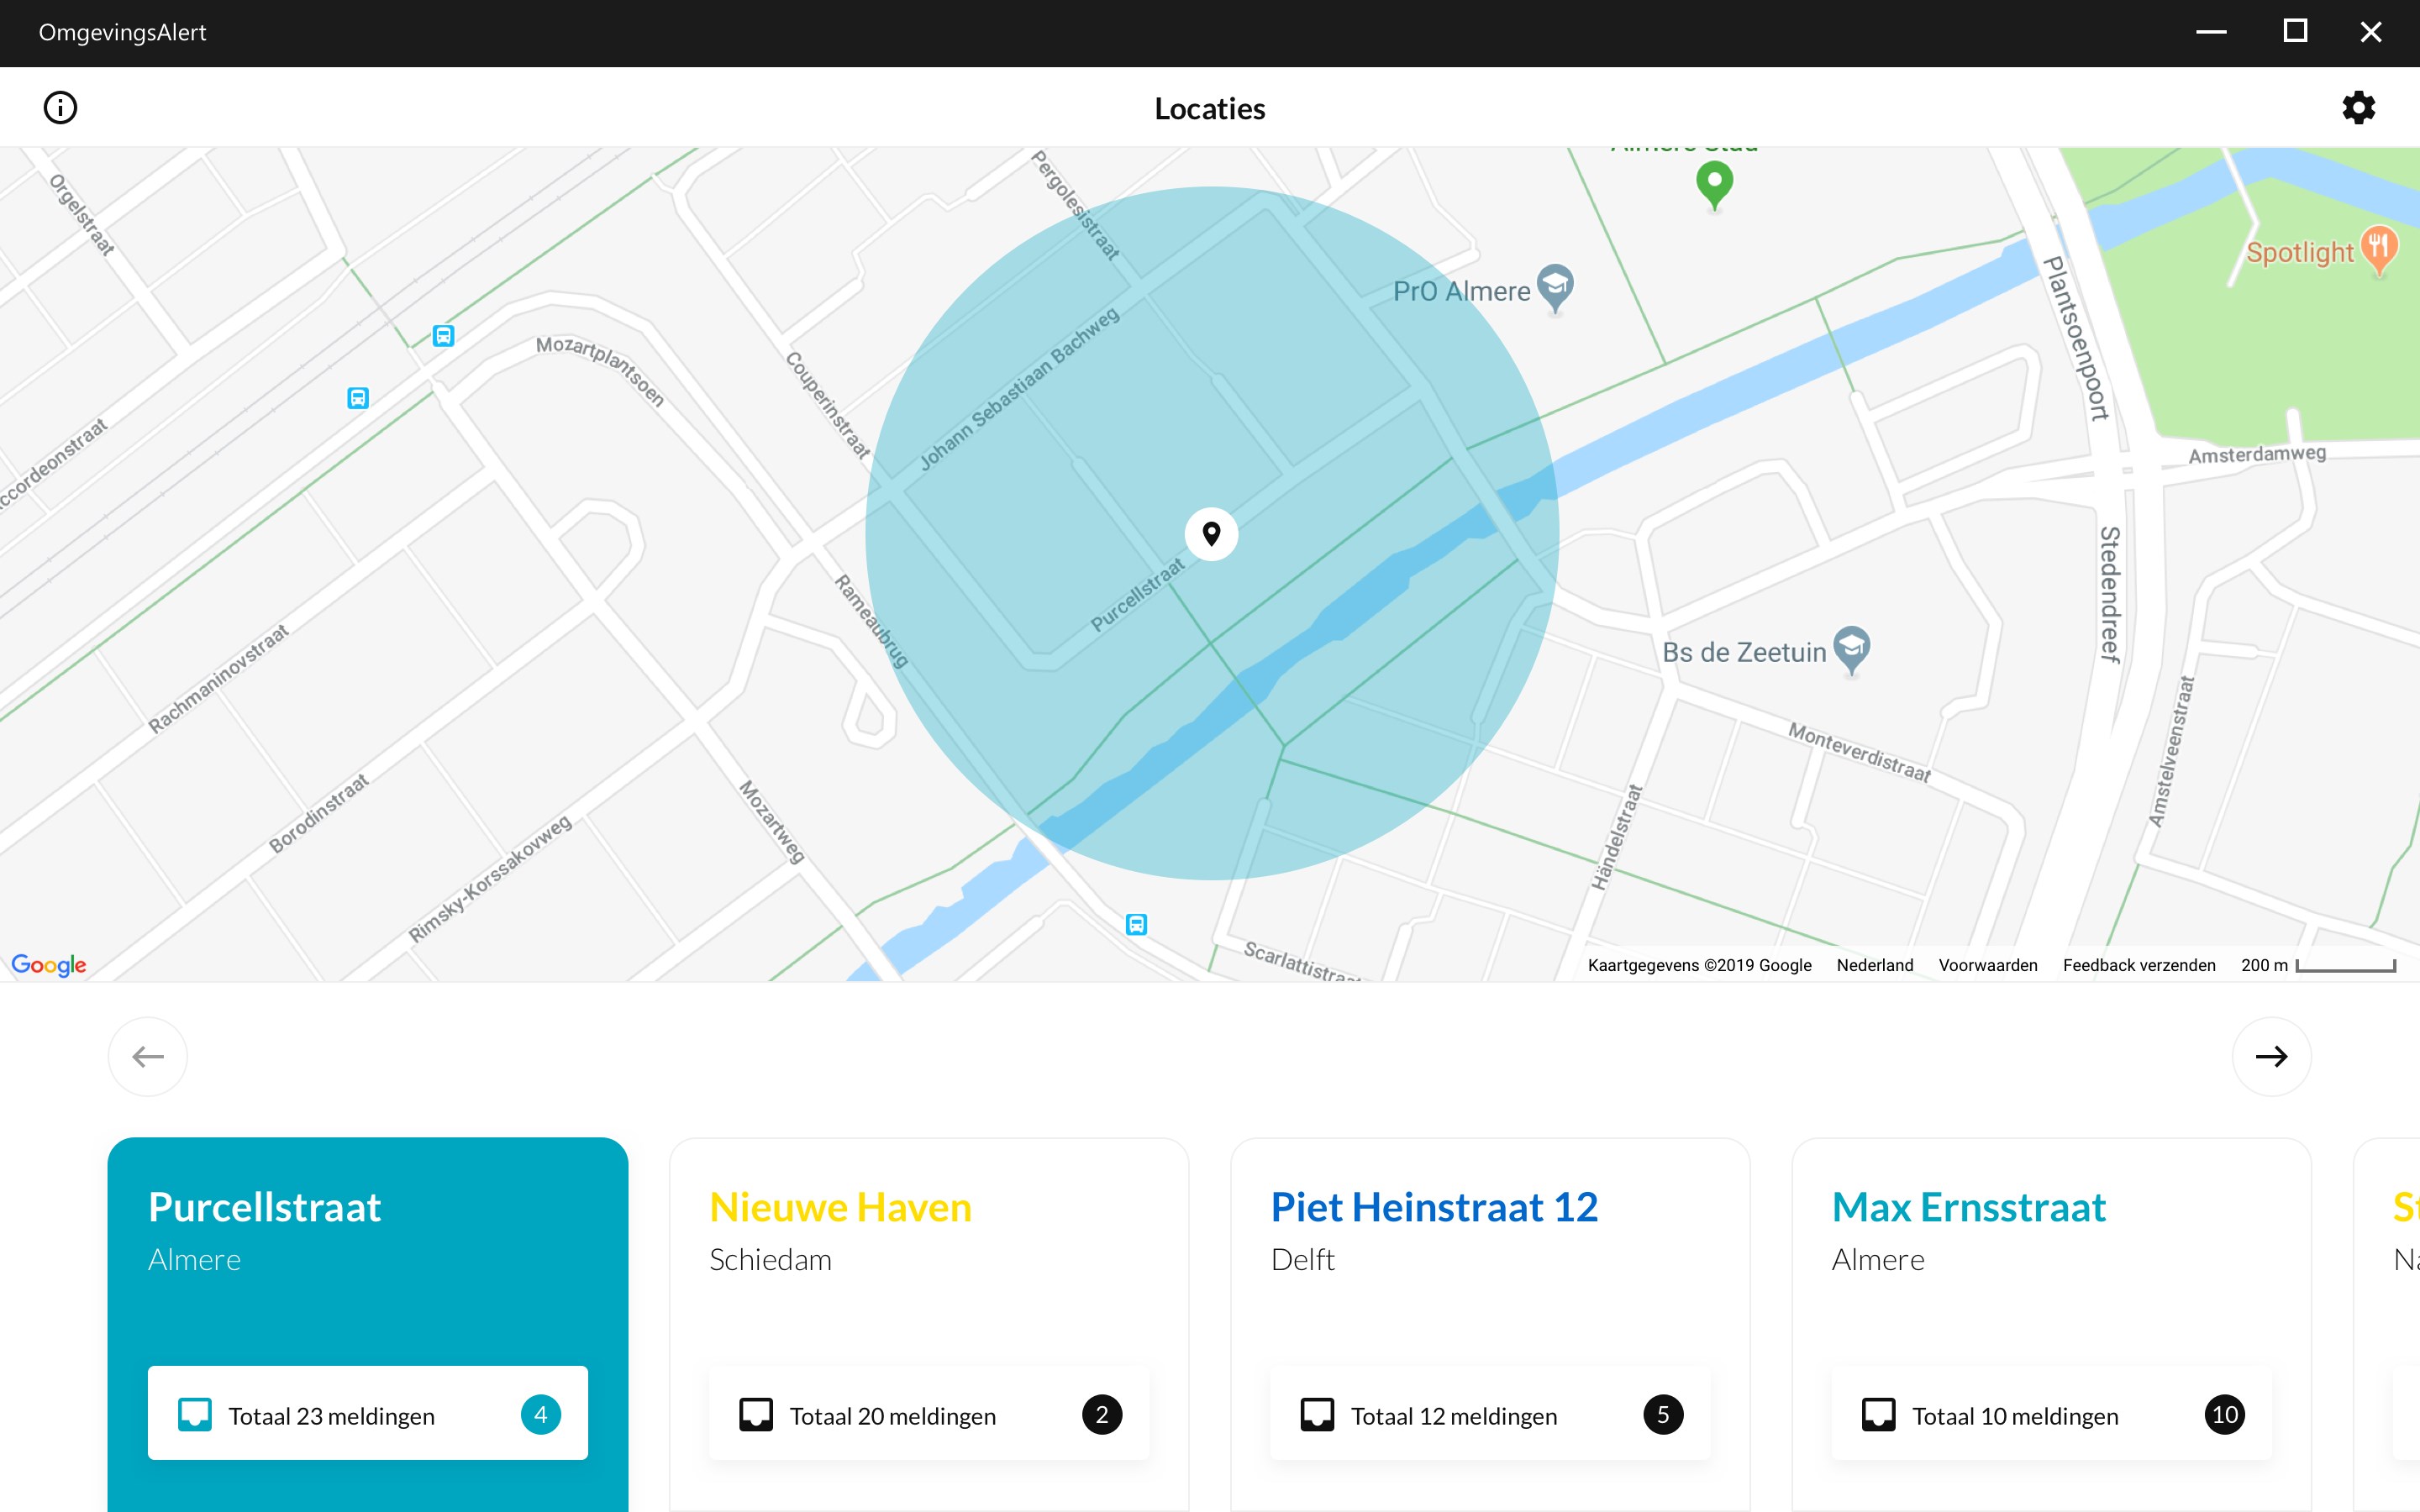Open the Voorwaarden map link

click(1987, 965)
